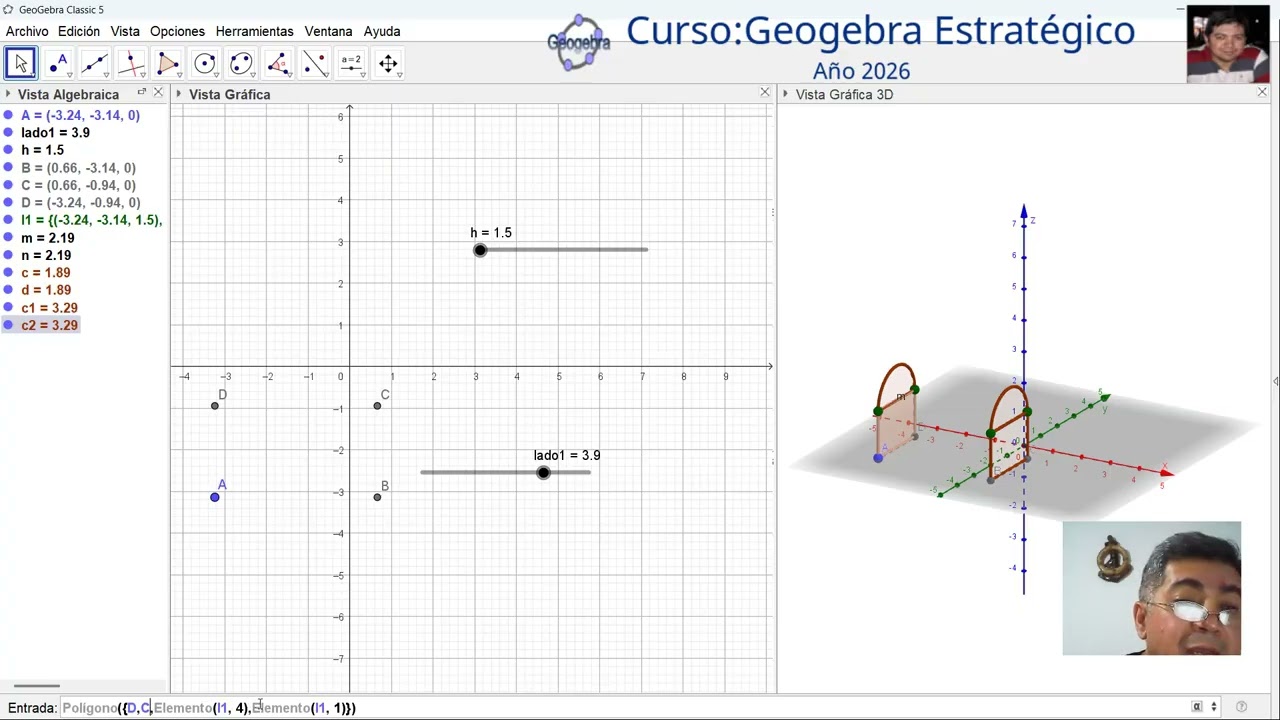Open the Ayuda menu
The height and width of the screenshot is (720, 1280).
click(x=382, y=31)
